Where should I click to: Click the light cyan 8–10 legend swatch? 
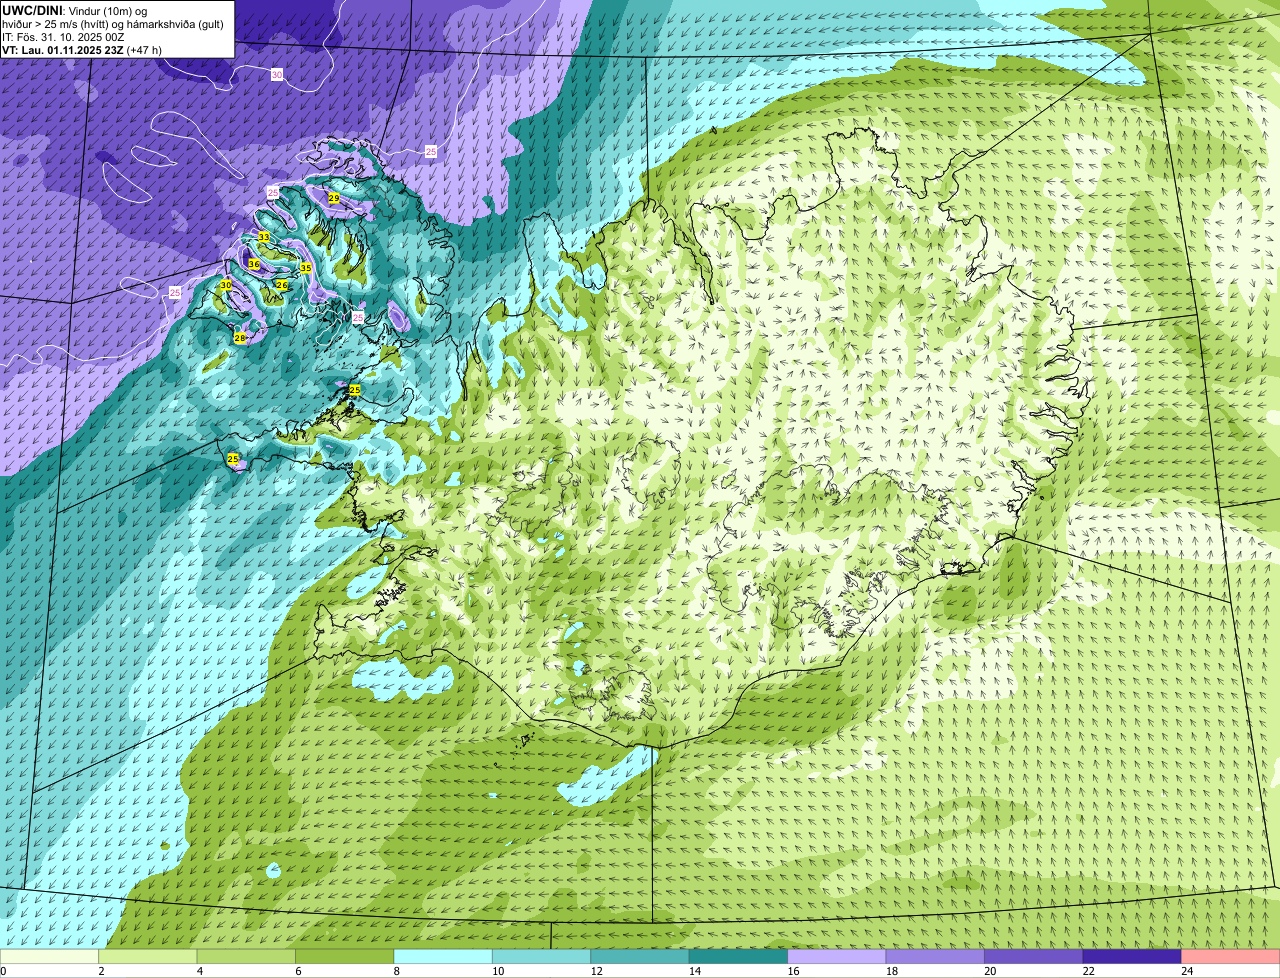click(x=443, y=957)
